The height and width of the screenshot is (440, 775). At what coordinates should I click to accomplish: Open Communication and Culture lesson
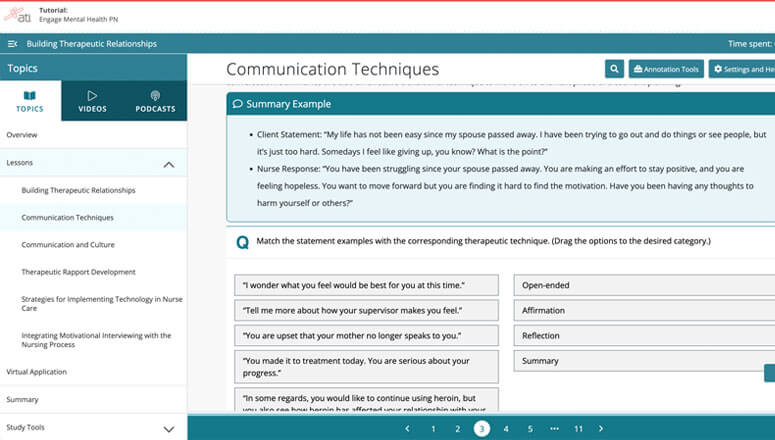click(x=68, y=245)
